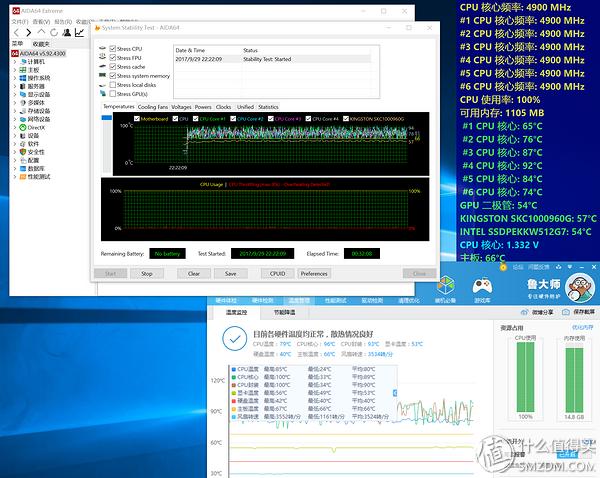
Task: Click the 数据库 tree icon
Action: coord(23,168)
